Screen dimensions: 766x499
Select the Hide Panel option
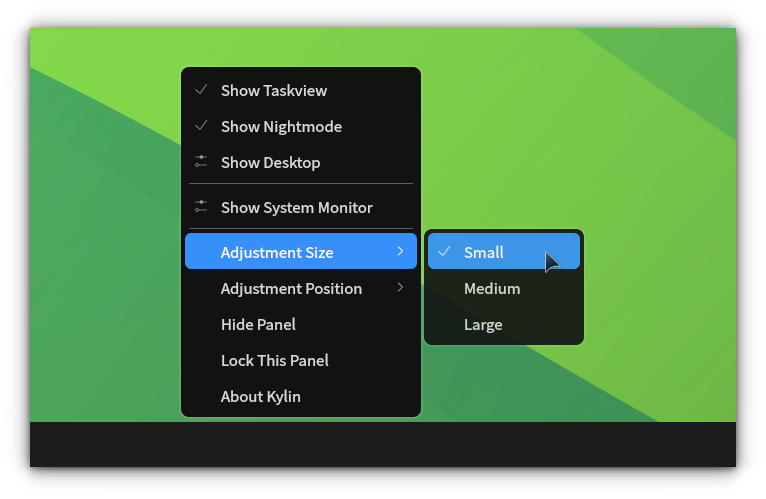click(258, 324)
